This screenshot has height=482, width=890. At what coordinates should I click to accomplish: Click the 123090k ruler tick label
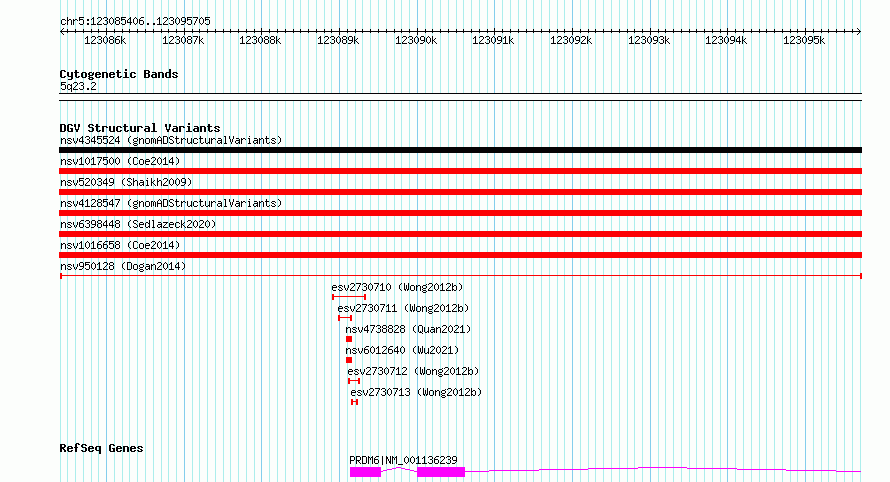[416, 40]
